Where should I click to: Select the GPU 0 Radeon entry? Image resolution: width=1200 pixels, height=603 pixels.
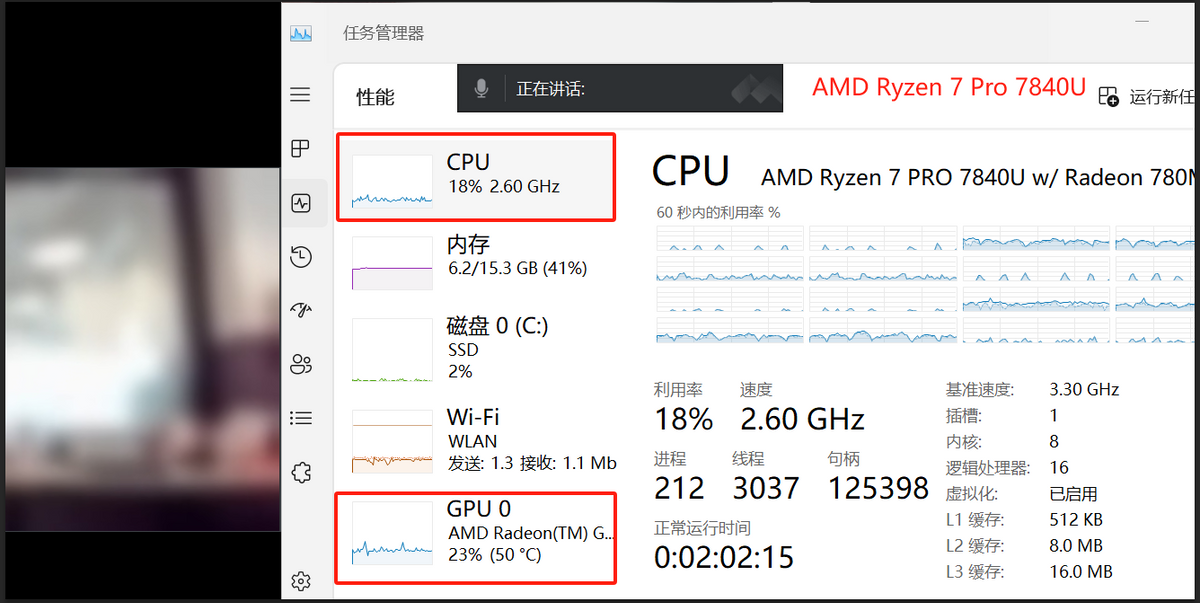tap(476, 538)
